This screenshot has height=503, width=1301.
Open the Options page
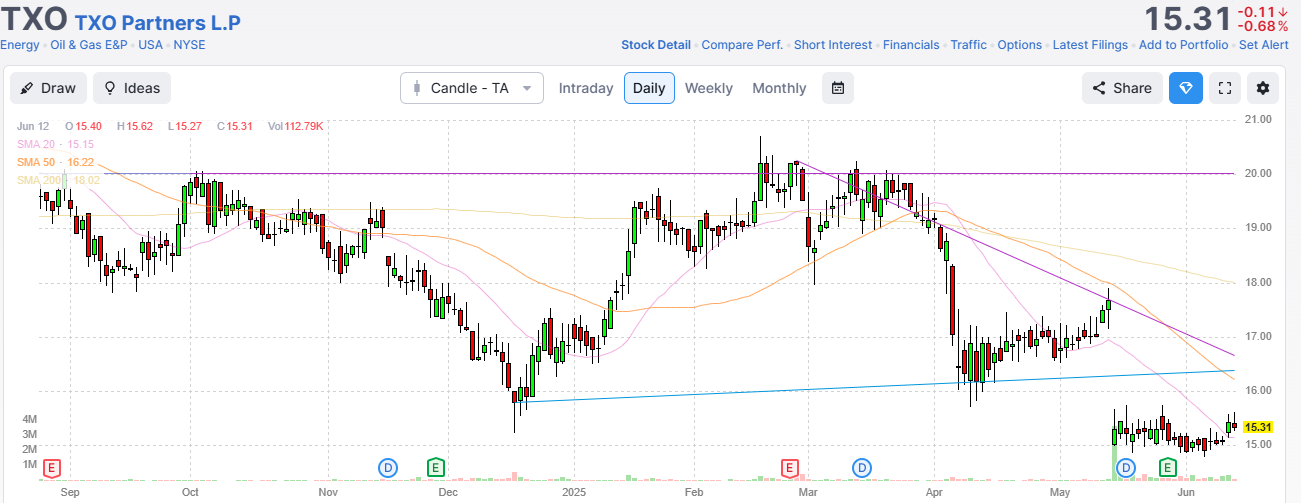tap(1020, 45)
